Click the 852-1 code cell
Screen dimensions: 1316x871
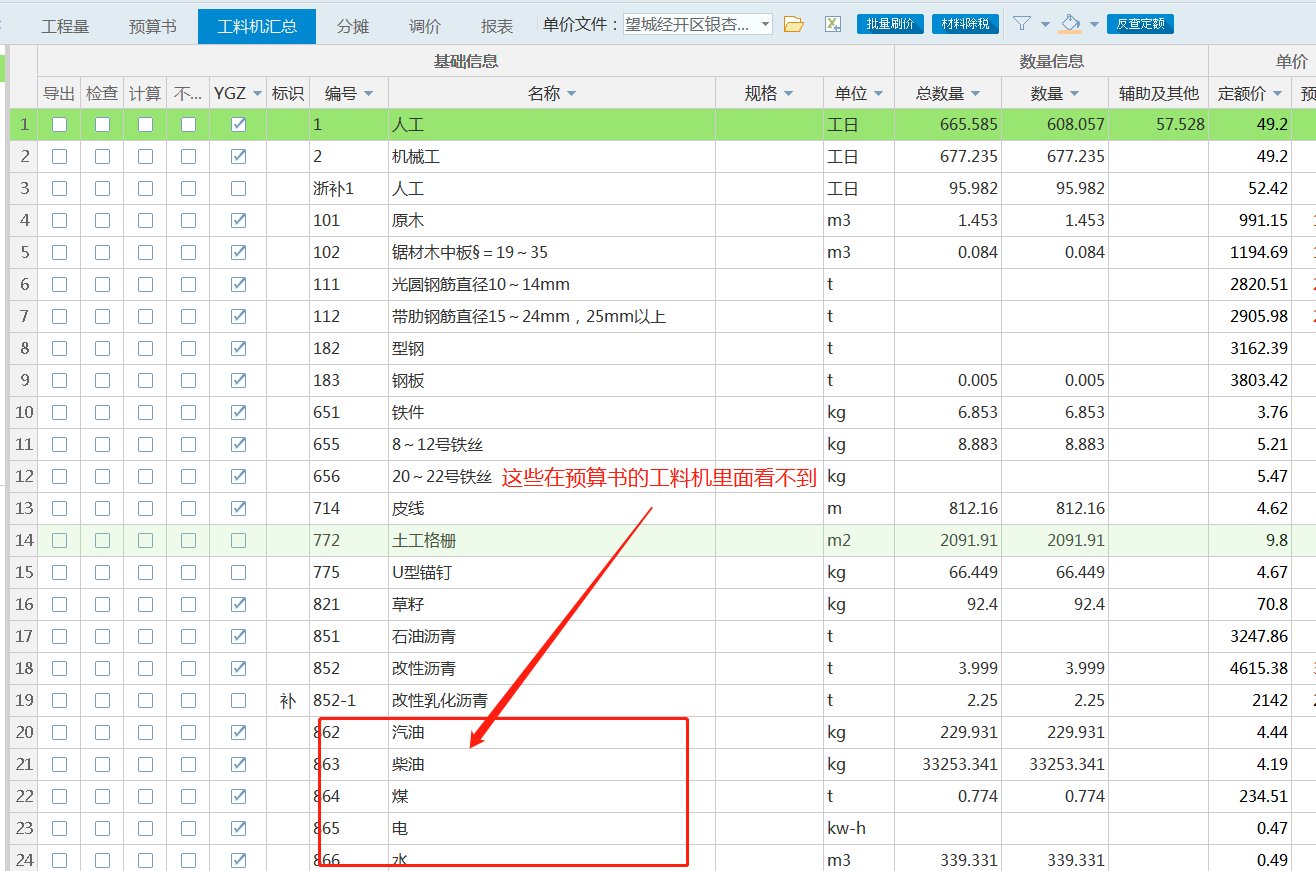coord(349,701)
